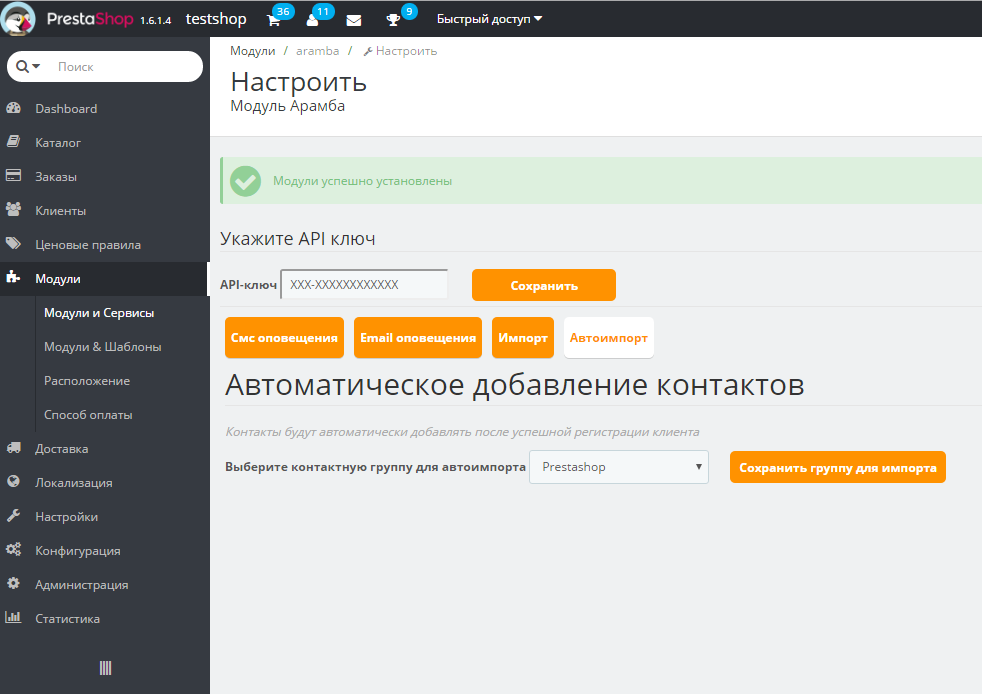The width and height of the screenshot is (982, 694).
Task: Click the Конфигурация gears icon
Action: point(14,549)
